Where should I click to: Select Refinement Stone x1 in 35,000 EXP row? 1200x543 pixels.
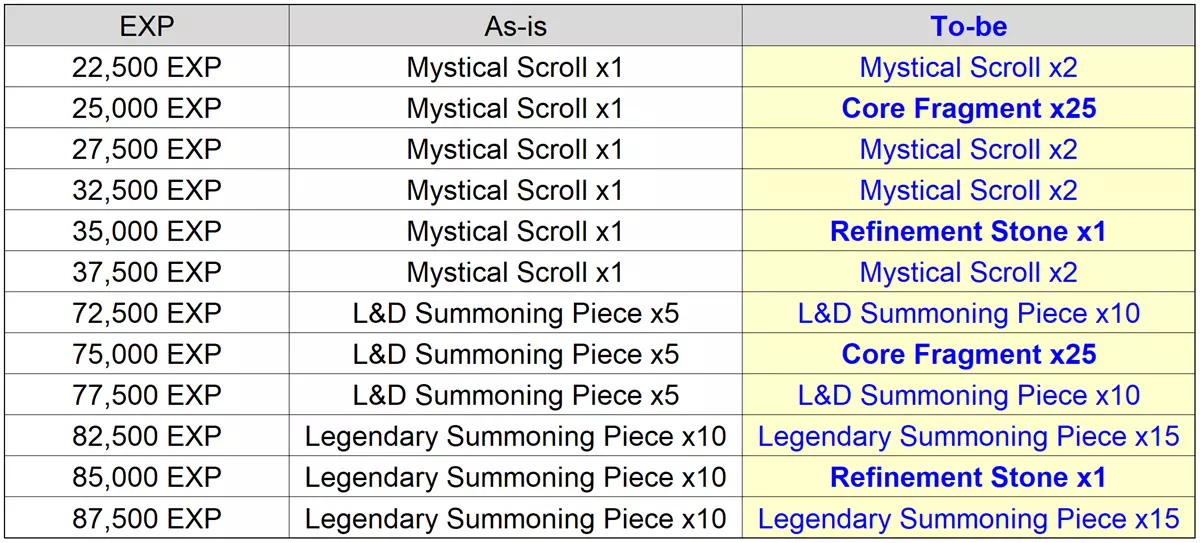968,231
